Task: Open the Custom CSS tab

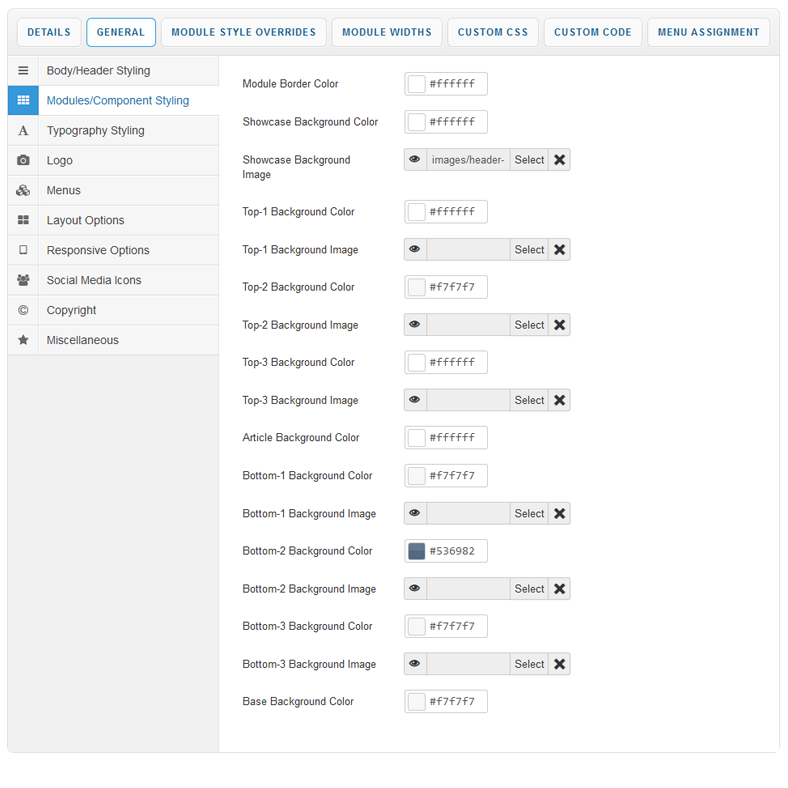Action: tap(493, 32)
